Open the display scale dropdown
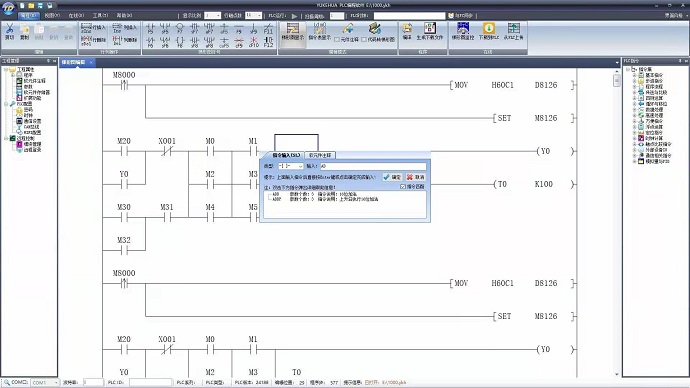Screen dimensions: 690x388 [x=213, y=15]
